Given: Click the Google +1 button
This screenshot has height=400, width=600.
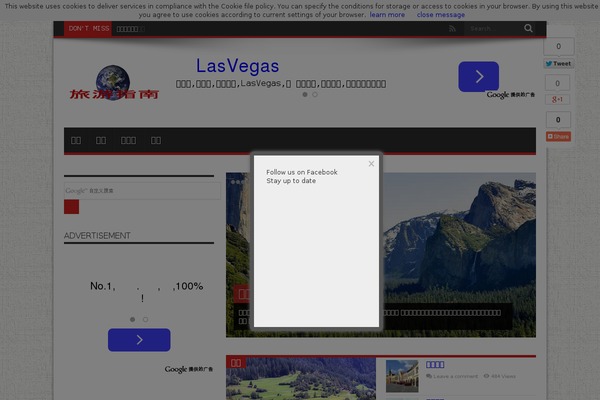Looking at the screenshot, I should [x=558, y=100].
